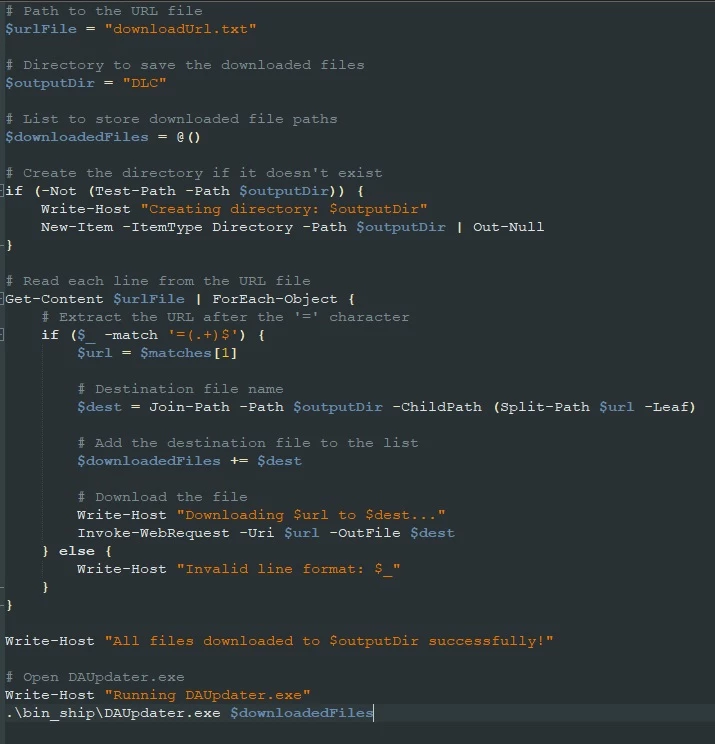Click the comment '# Destination file name'
This screenshot has height=744, width=715.
[180, 390]
